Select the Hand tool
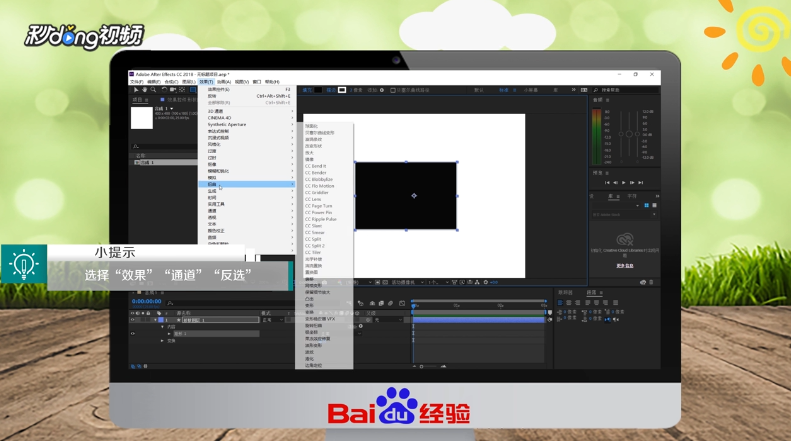The image size is (791, 441). pyautogui.click(x=144, y=90)
